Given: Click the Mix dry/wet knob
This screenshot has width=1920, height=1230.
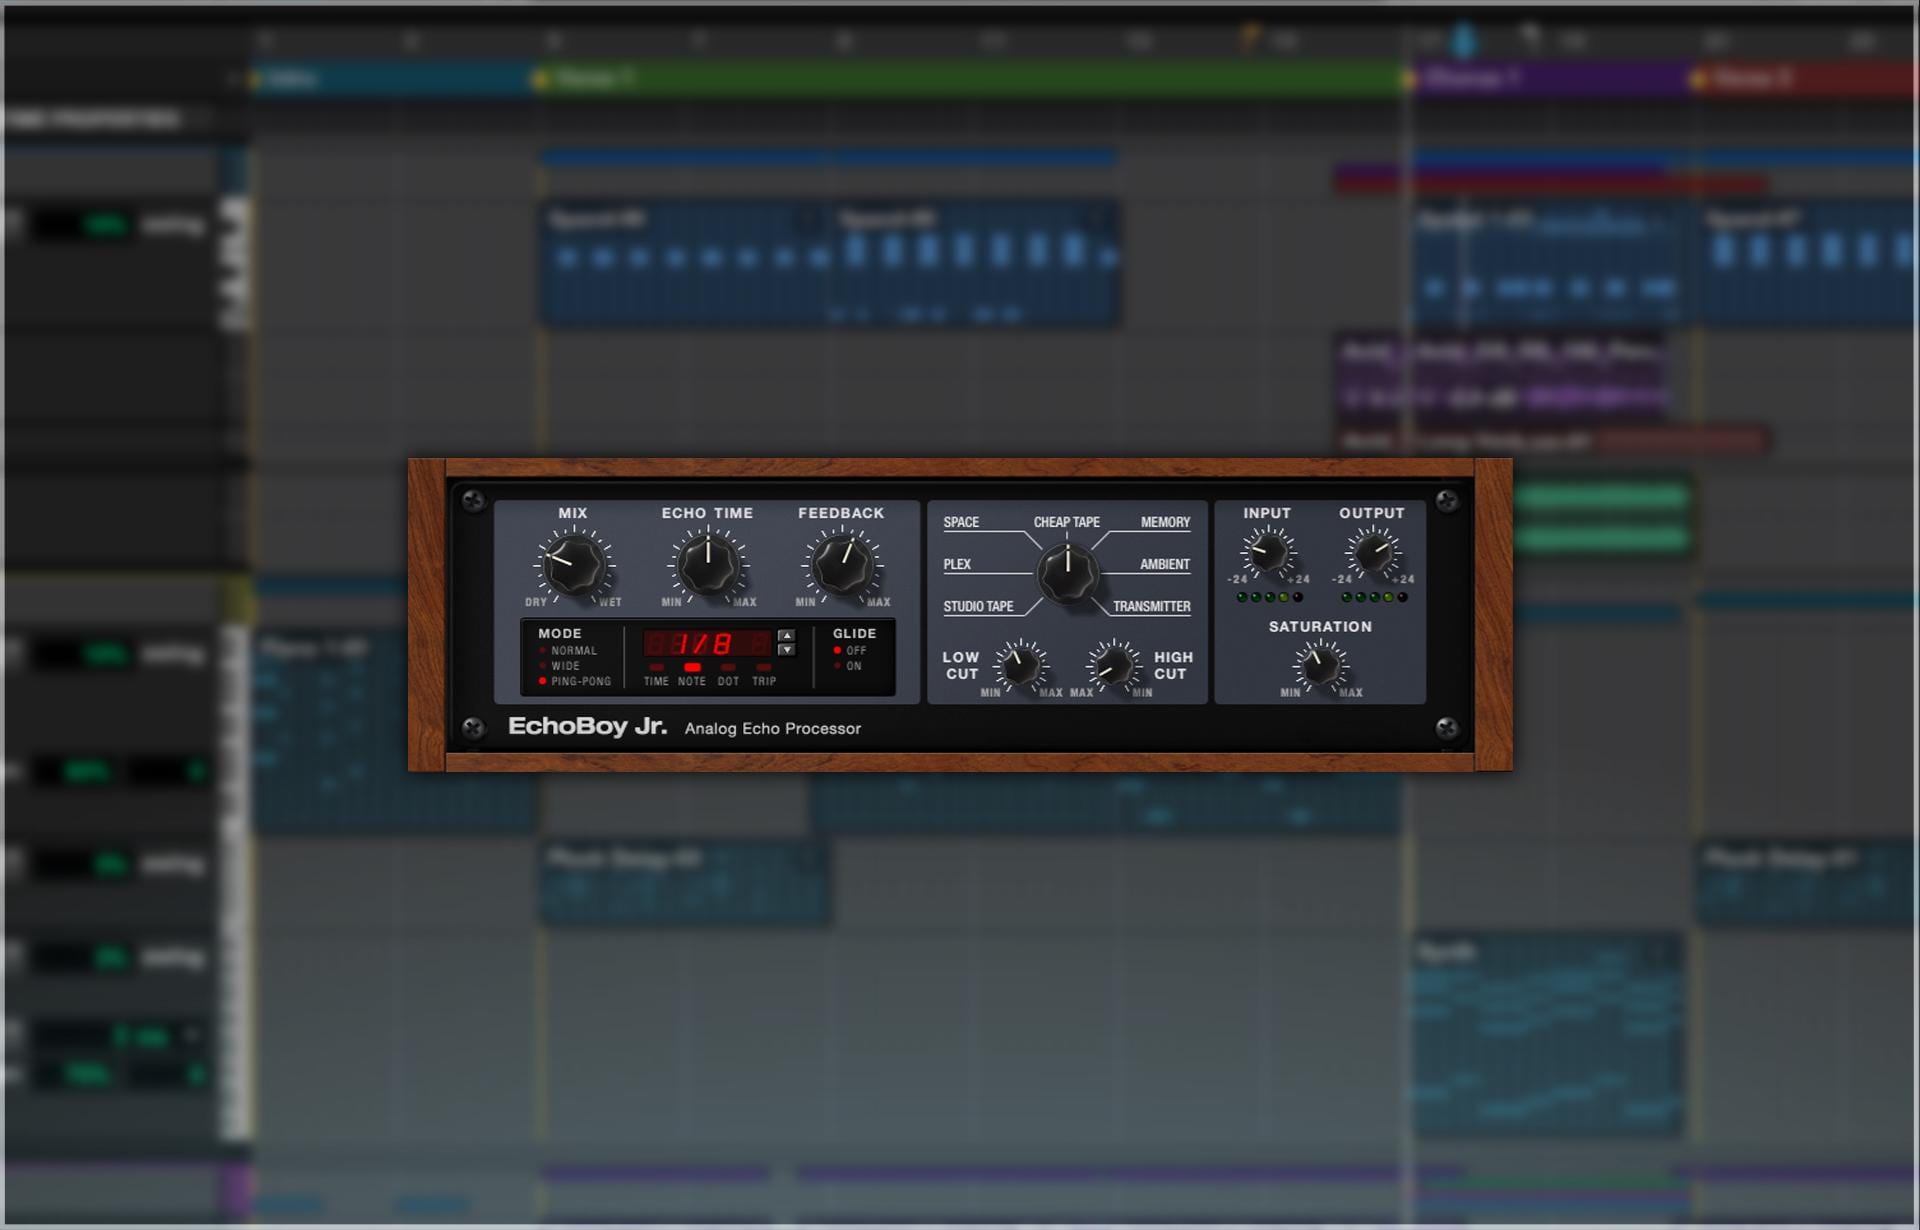Looking at the screenshot, I should [x=574, y=564].
